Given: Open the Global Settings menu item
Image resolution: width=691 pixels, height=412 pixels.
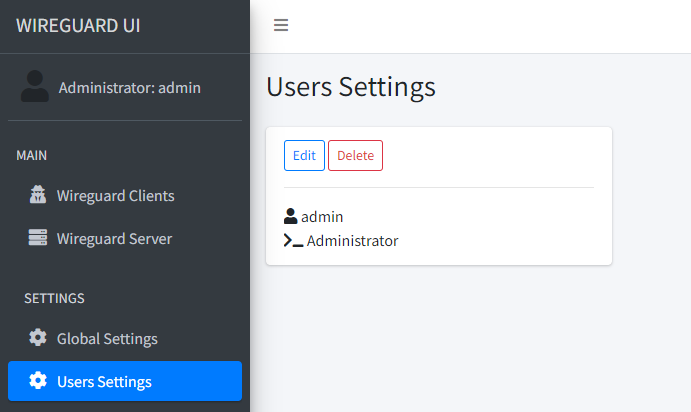Looking at the screenshot, I should click(x=107, y=338).
